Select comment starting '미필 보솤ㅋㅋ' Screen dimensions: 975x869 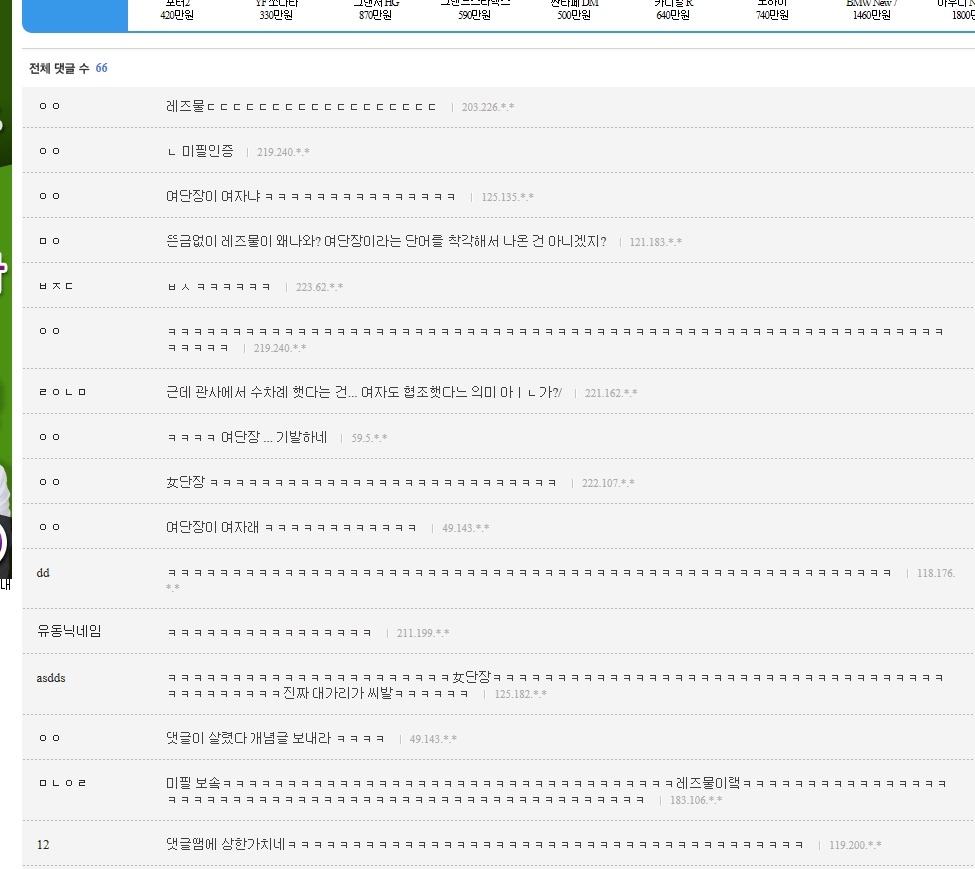(557, 791)
